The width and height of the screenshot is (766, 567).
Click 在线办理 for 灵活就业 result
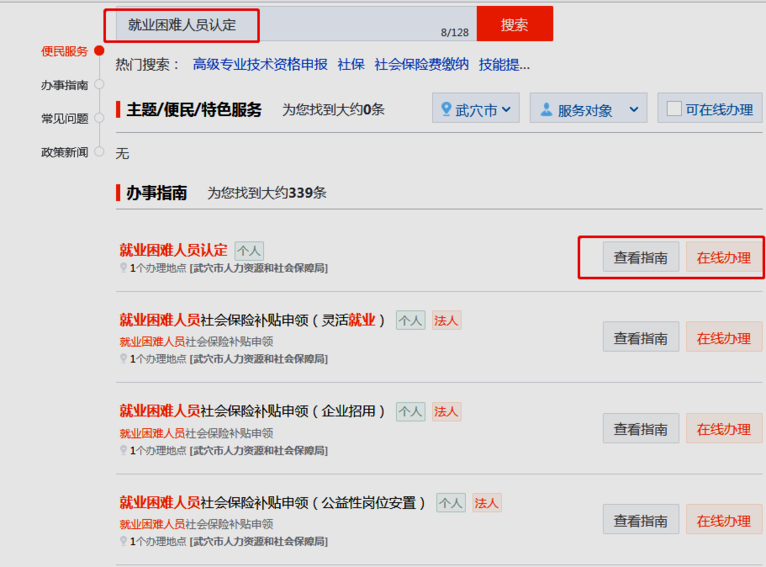pyautogui.click(x=723, y=337)
